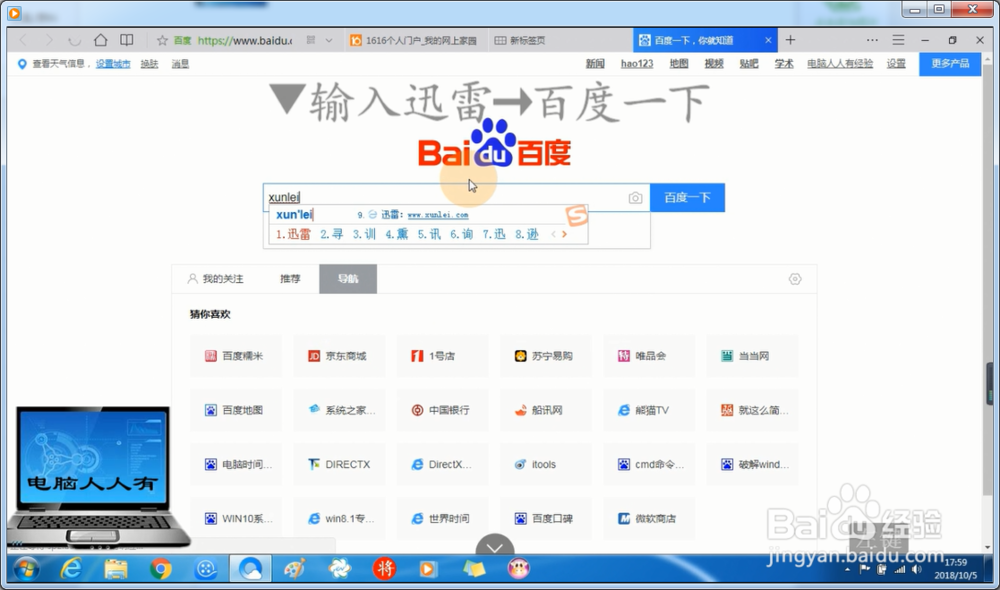Bookmark page with the star icon
The width and height of the screenshot is (1000, 590).
click(x=162, y=40)
